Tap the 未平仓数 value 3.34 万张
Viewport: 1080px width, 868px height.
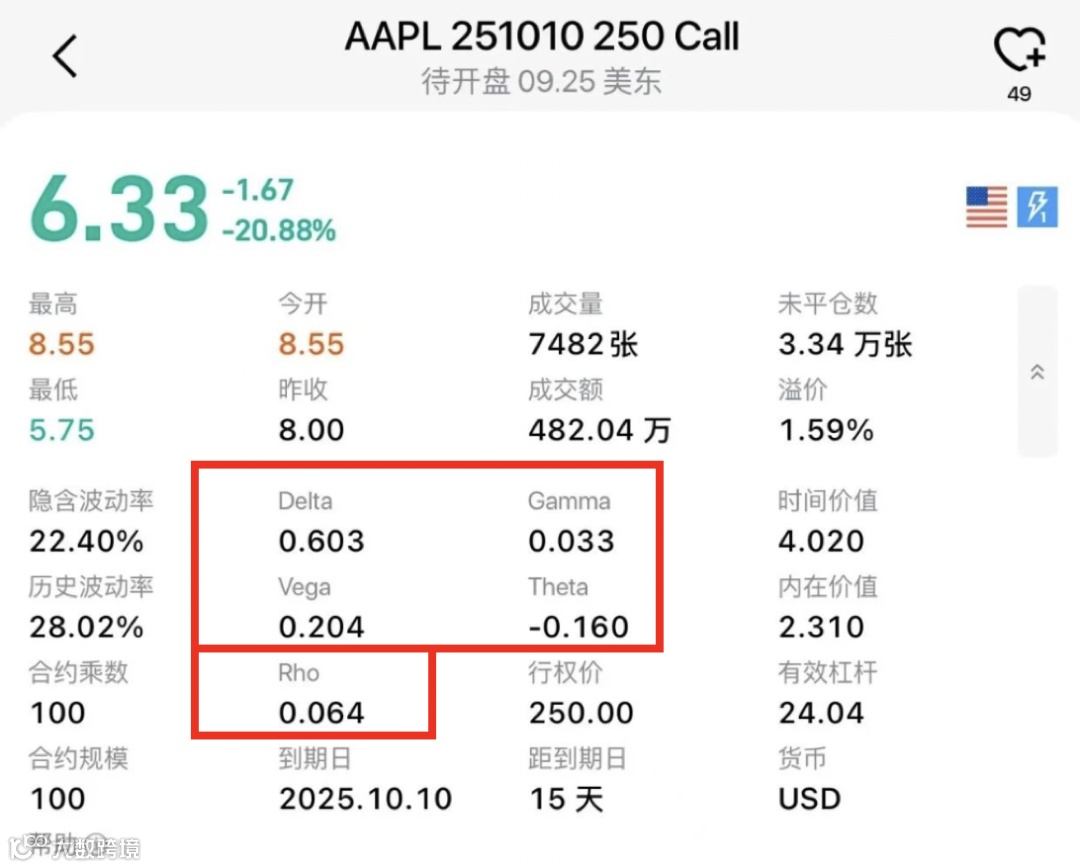tap(845, 344)
